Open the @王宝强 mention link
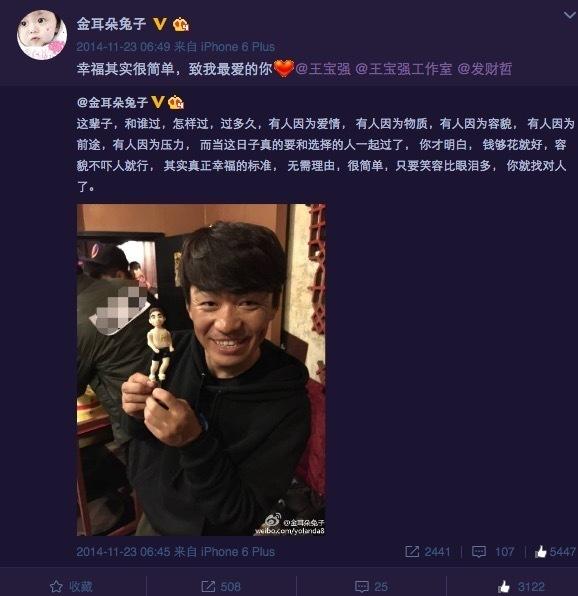 click(x=323, y=69)
